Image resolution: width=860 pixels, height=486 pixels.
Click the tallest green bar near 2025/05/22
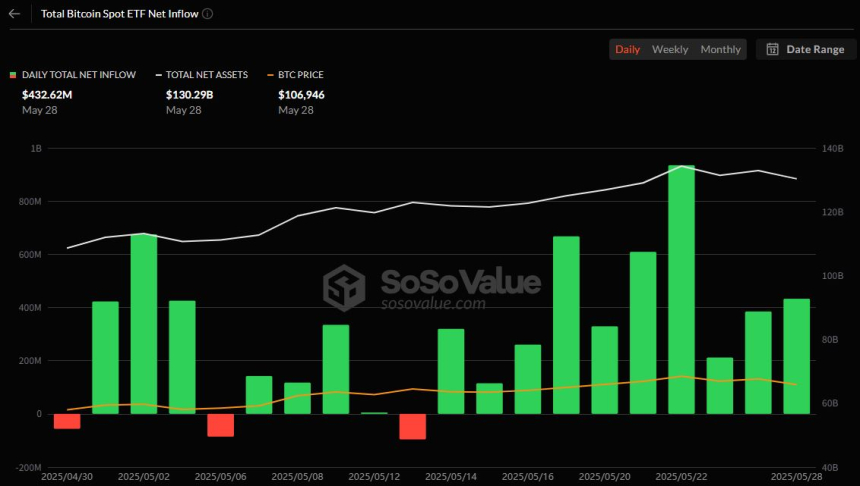click(x=681, y=290)
